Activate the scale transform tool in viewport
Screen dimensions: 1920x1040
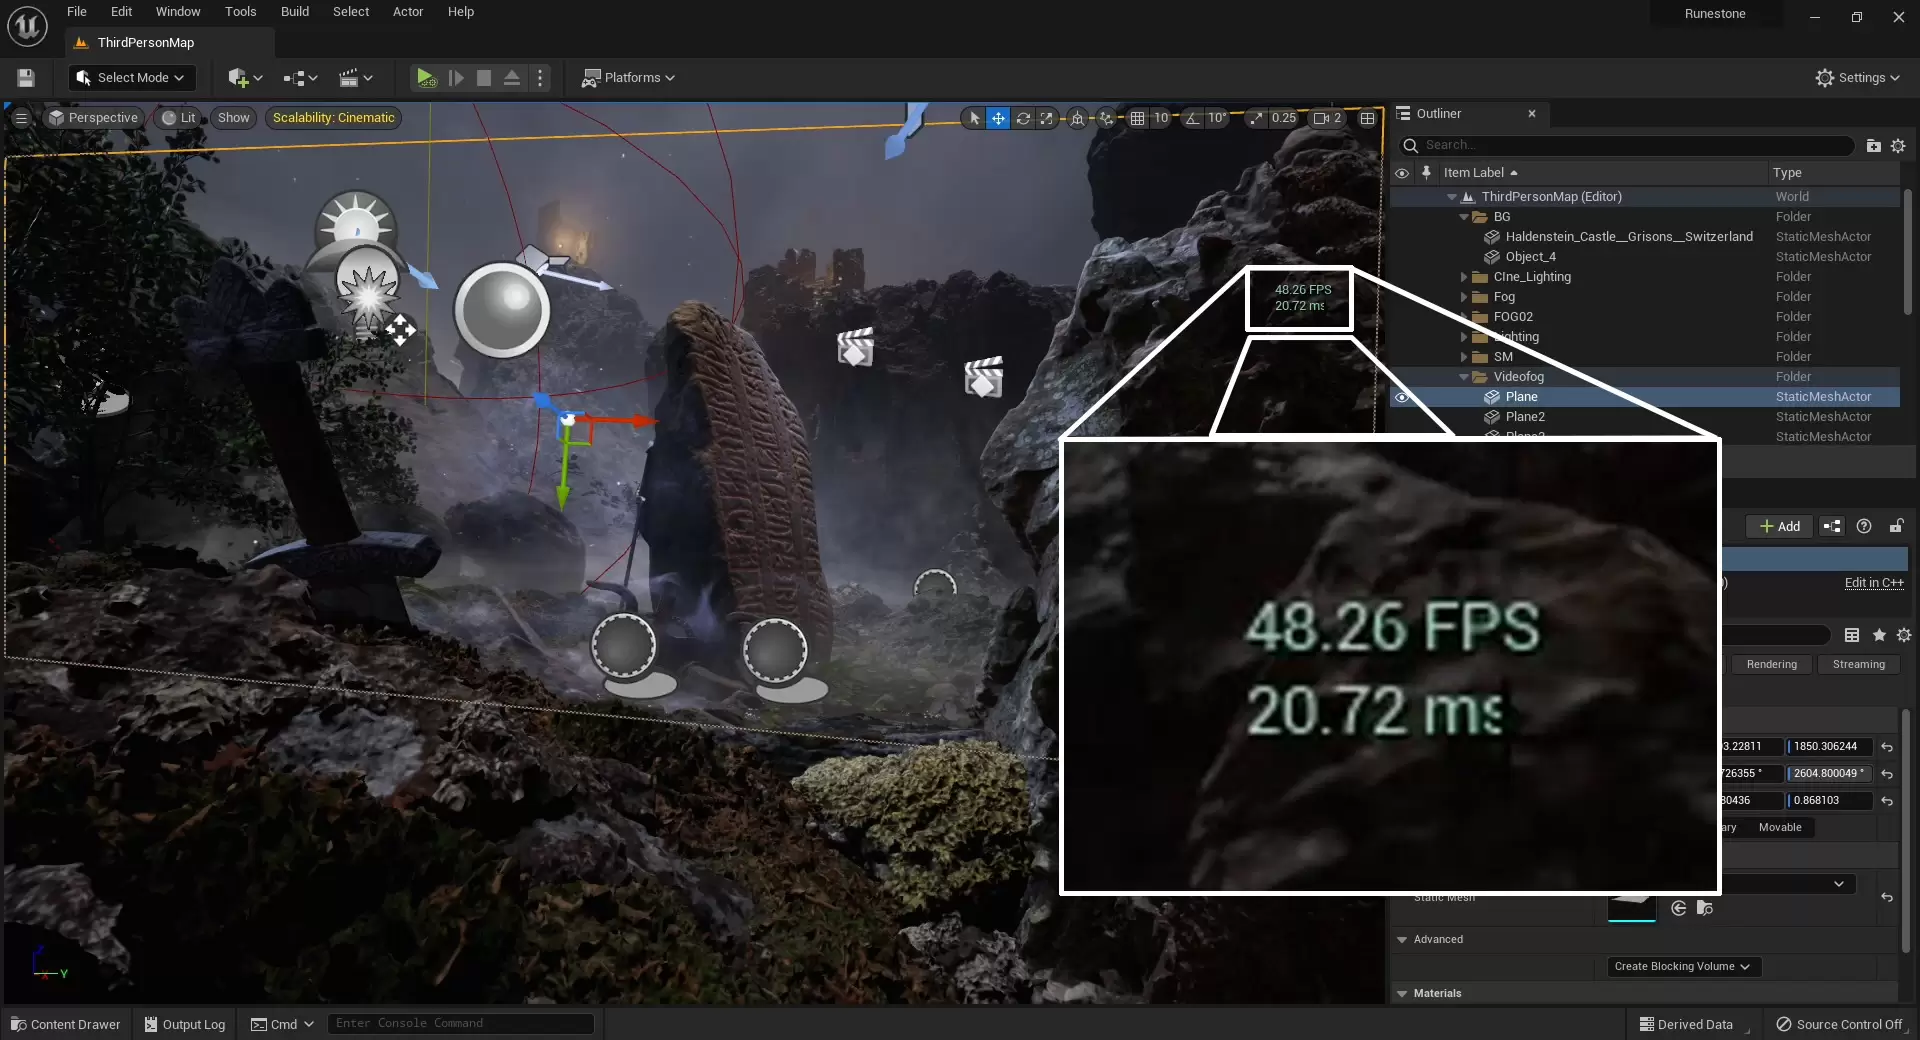[1047, 118]
